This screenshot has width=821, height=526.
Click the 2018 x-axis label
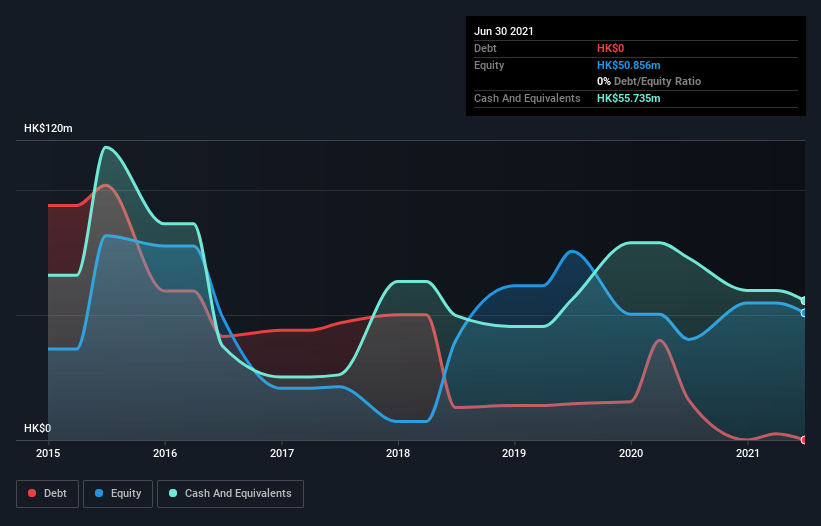click(398, 453)
